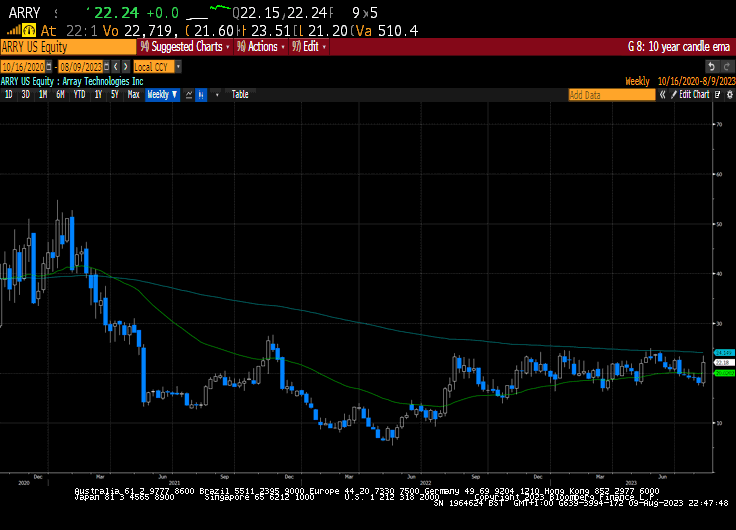Select the candlestick chart type icon
The image size is (736, 530).
(x=201, y=95)
